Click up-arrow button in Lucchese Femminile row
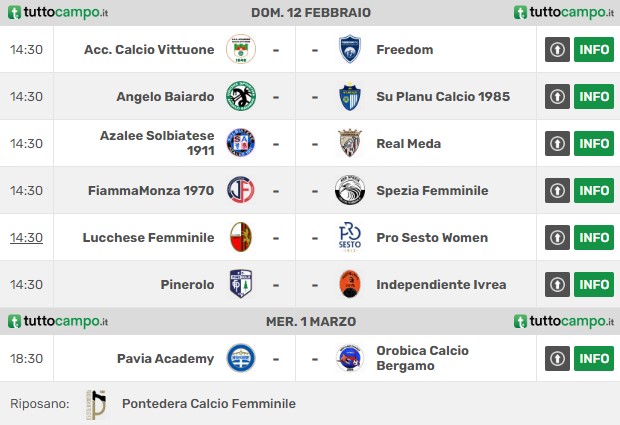 (557, 237)
